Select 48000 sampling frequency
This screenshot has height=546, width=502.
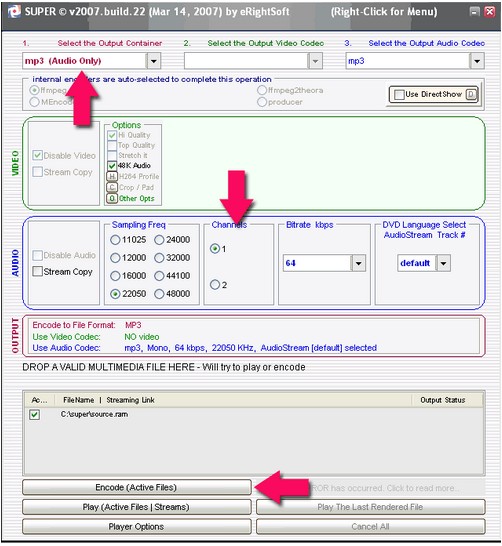159,294
